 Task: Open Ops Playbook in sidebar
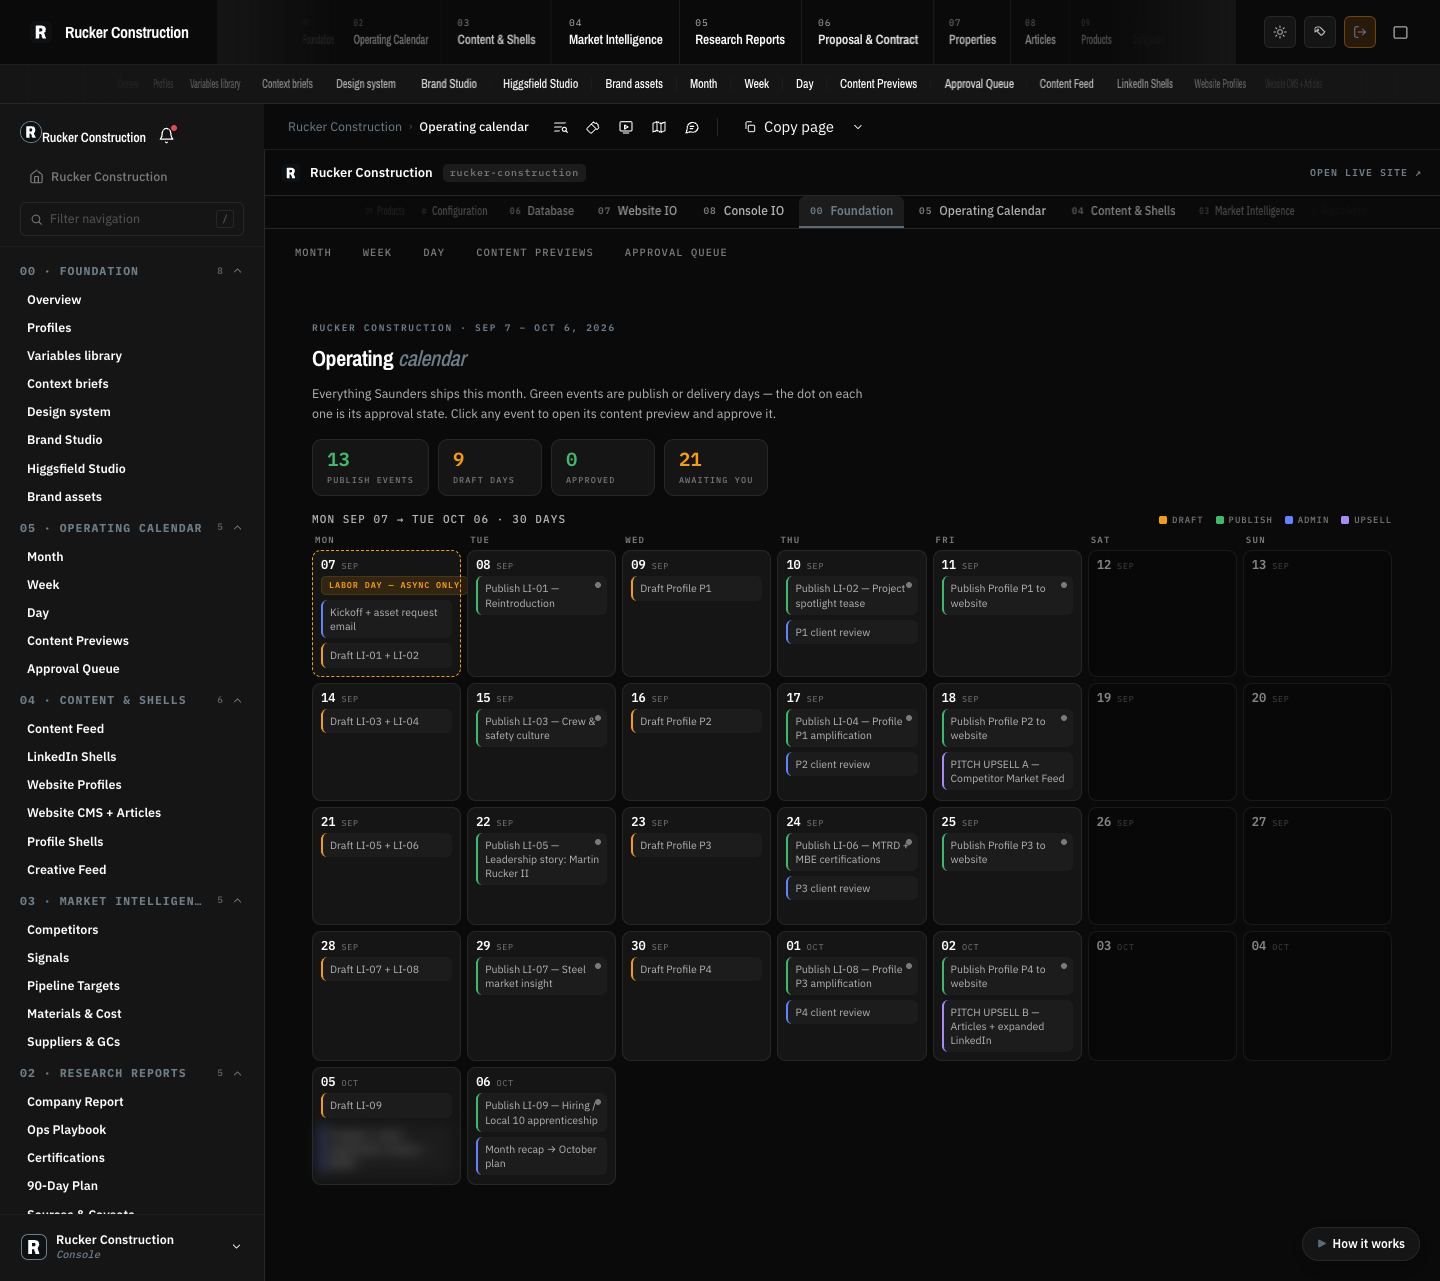coord(66,1130)
